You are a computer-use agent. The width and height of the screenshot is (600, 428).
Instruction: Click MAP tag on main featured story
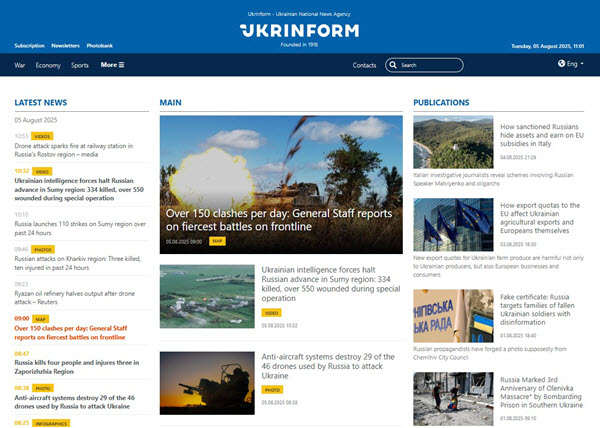click(x=217, y=241)
